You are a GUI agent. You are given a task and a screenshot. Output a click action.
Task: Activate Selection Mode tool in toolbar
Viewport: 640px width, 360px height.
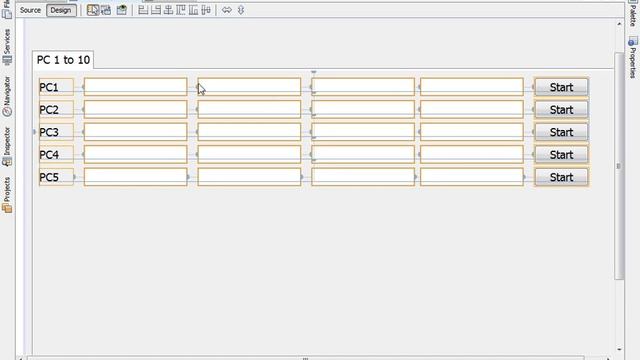click(93, 10)
